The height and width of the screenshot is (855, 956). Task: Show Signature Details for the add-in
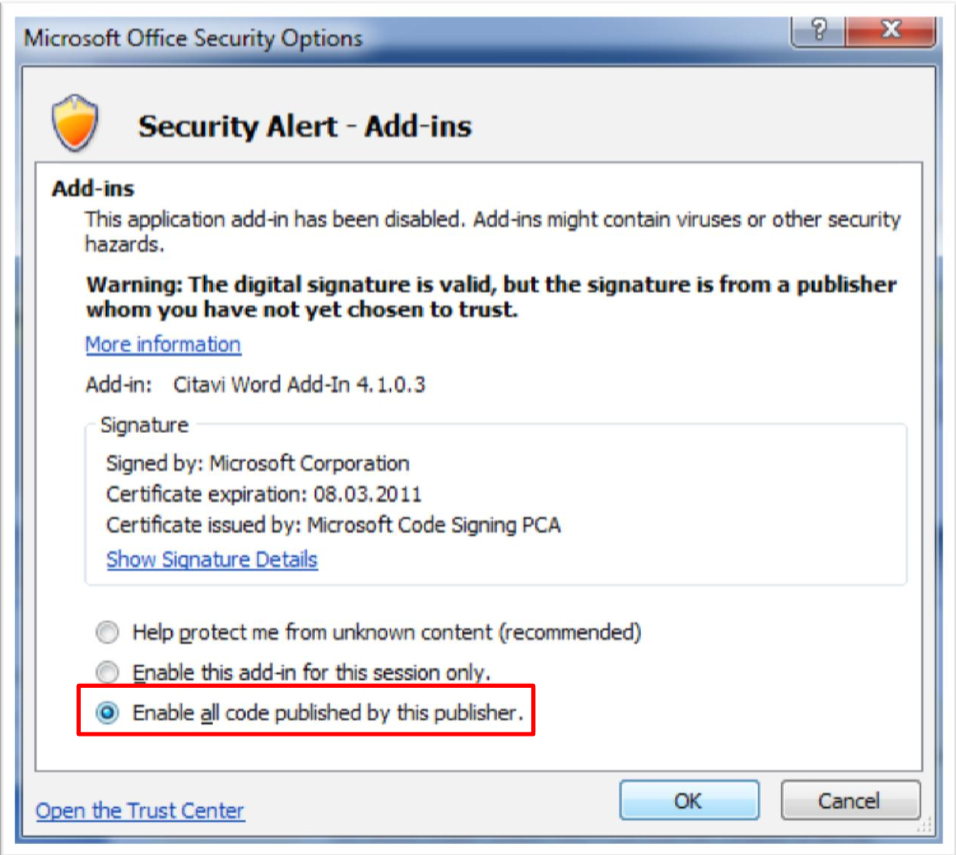coord(212,560)
